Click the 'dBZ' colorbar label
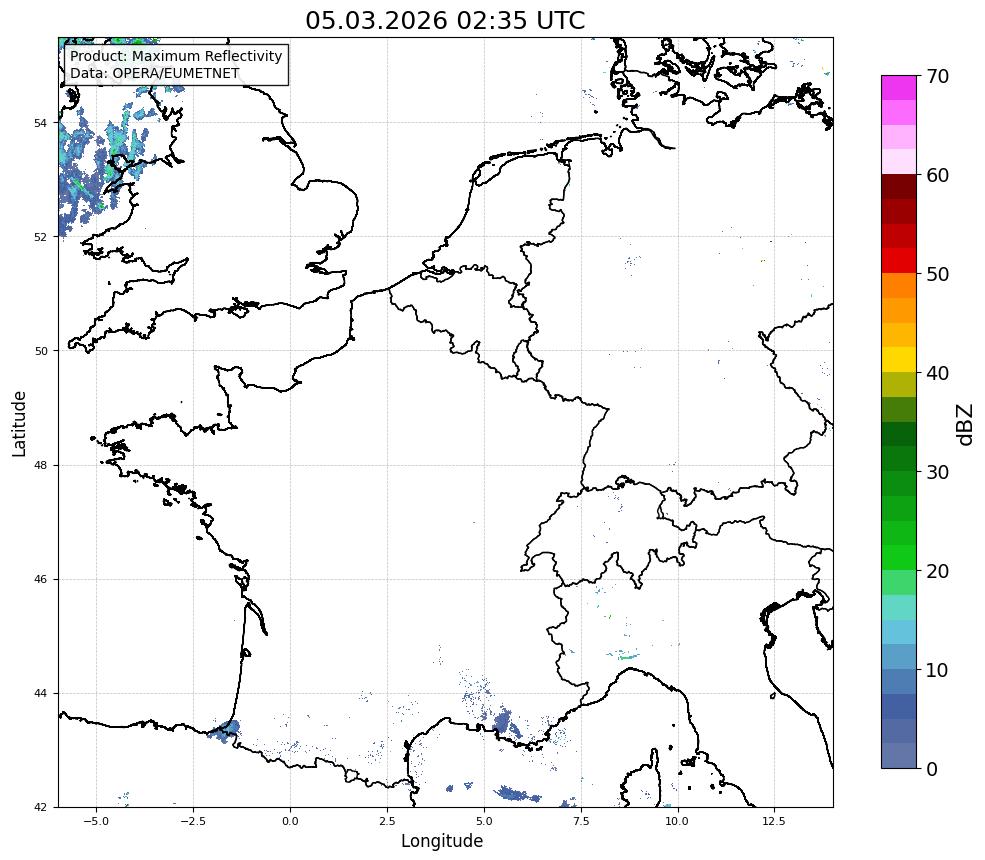 tap(966, 425)
